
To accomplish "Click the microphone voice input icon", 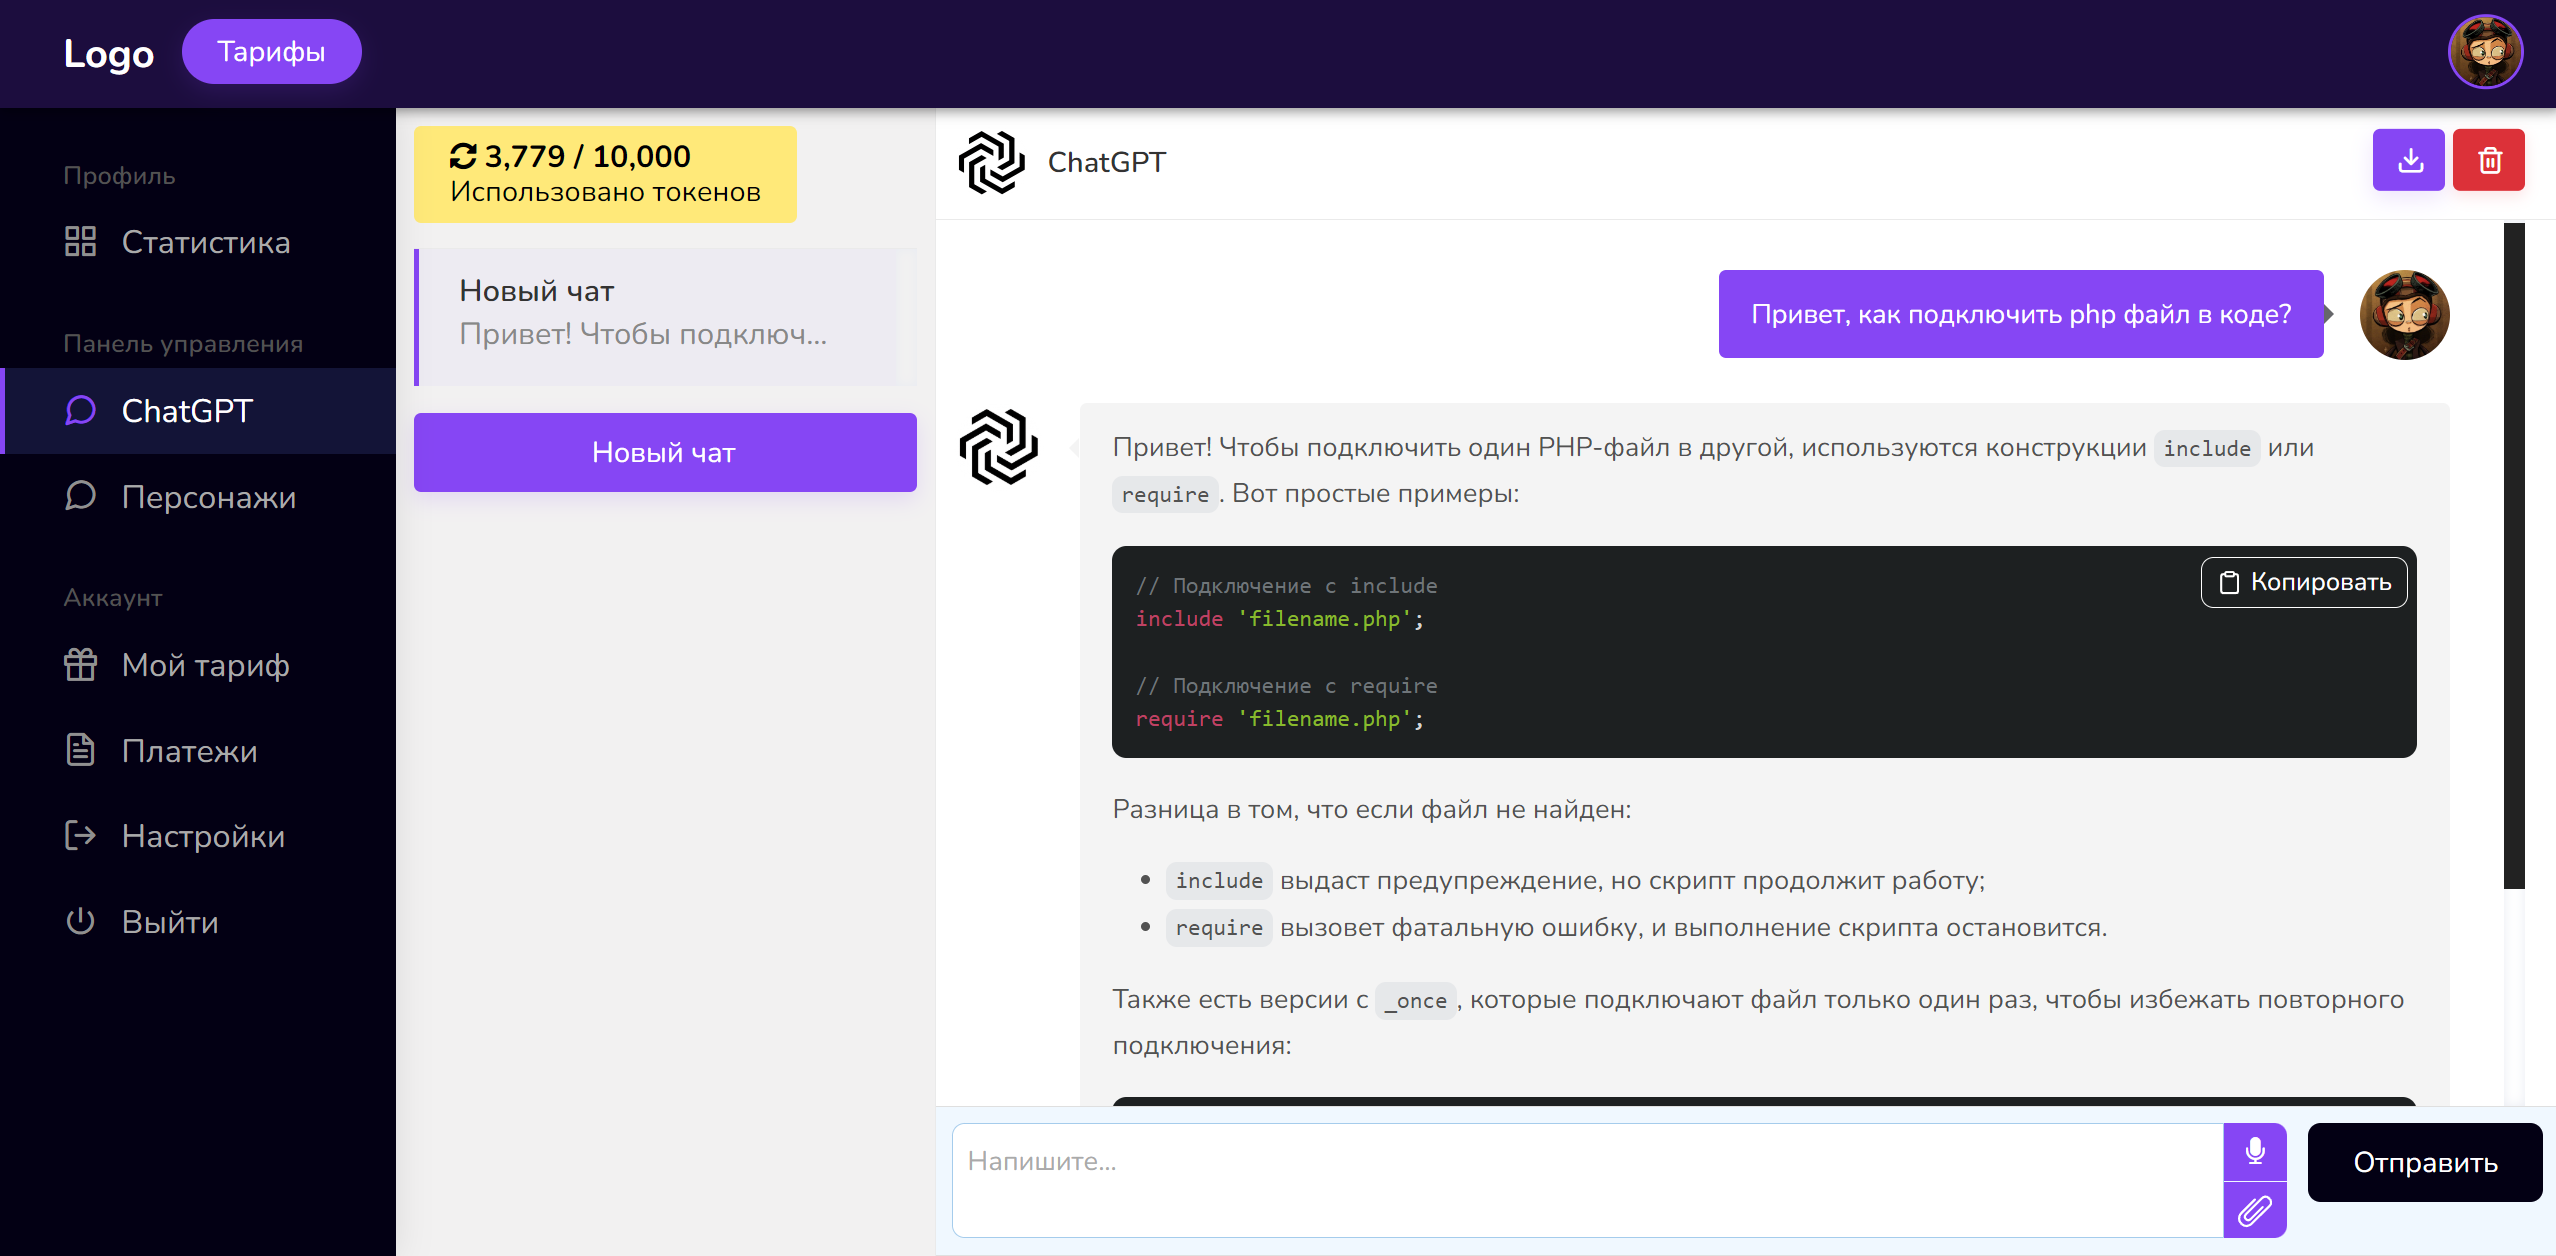I will (x=2254, y=1151).
